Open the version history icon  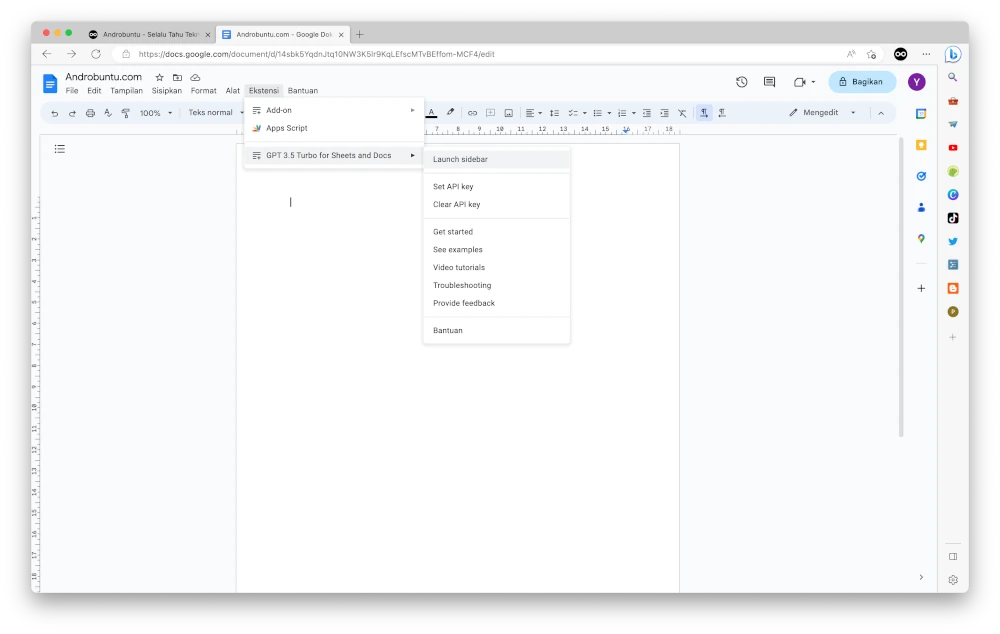coord(740,81)
